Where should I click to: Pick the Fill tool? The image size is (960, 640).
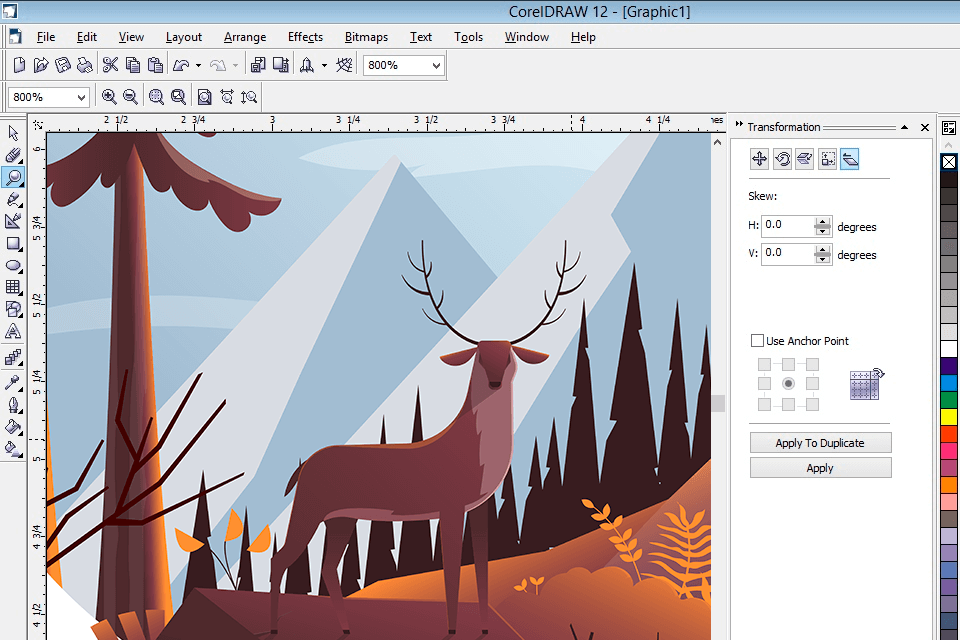(14, 424)
